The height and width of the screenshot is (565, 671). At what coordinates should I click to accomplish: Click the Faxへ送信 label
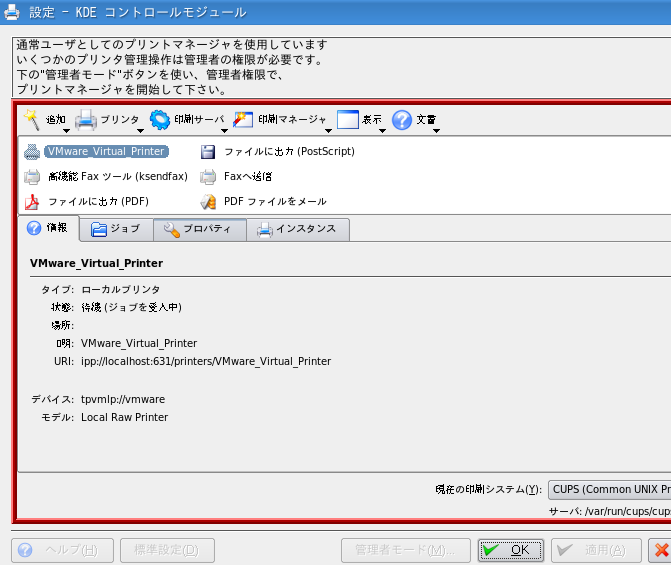pos(248,176)
